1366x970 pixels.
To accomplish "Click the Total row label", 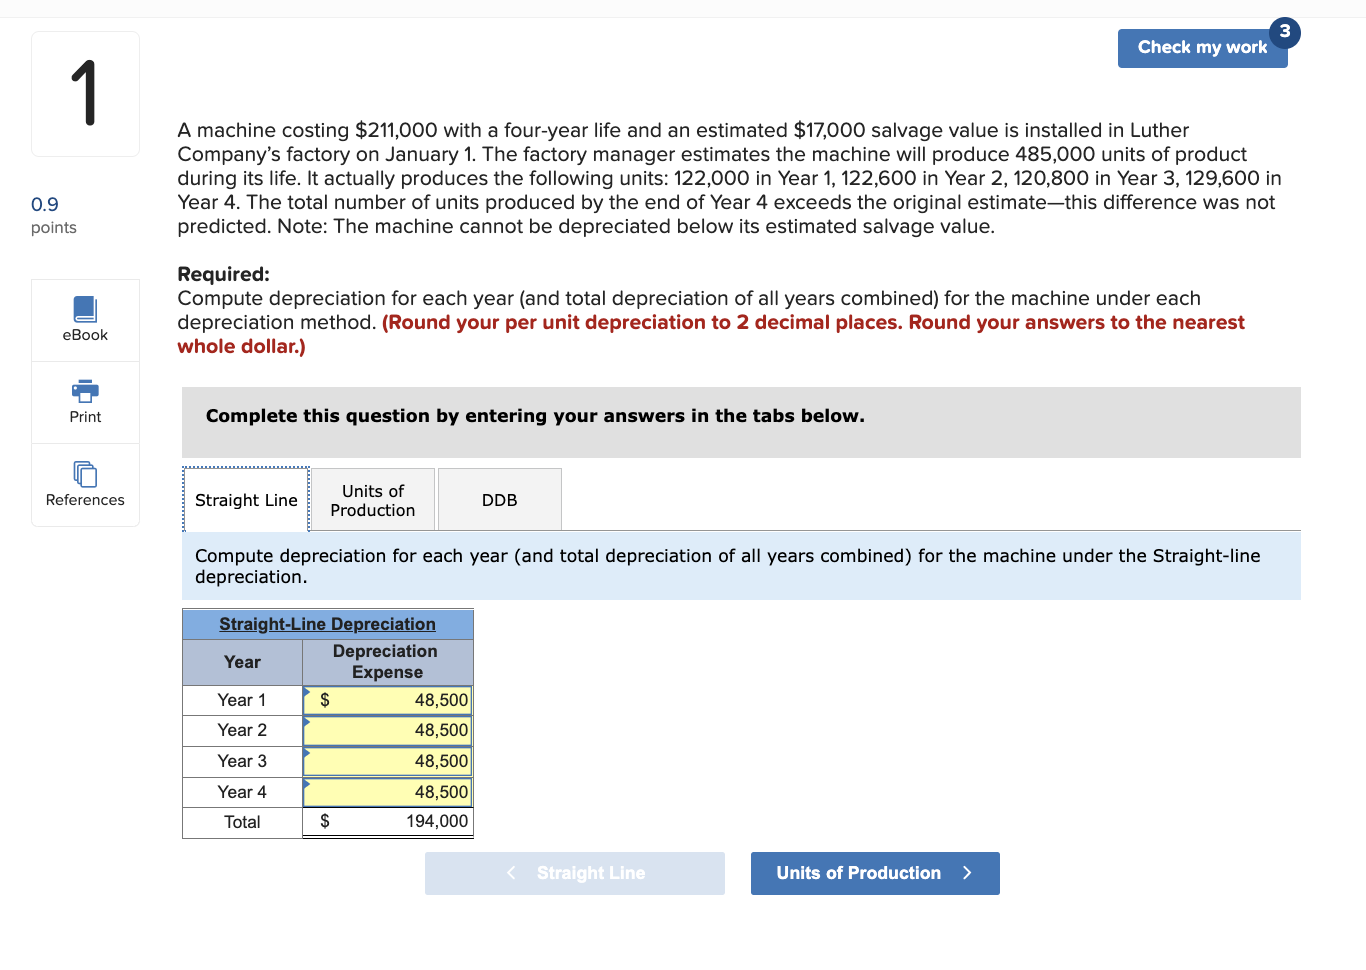I will coord(242,822).
